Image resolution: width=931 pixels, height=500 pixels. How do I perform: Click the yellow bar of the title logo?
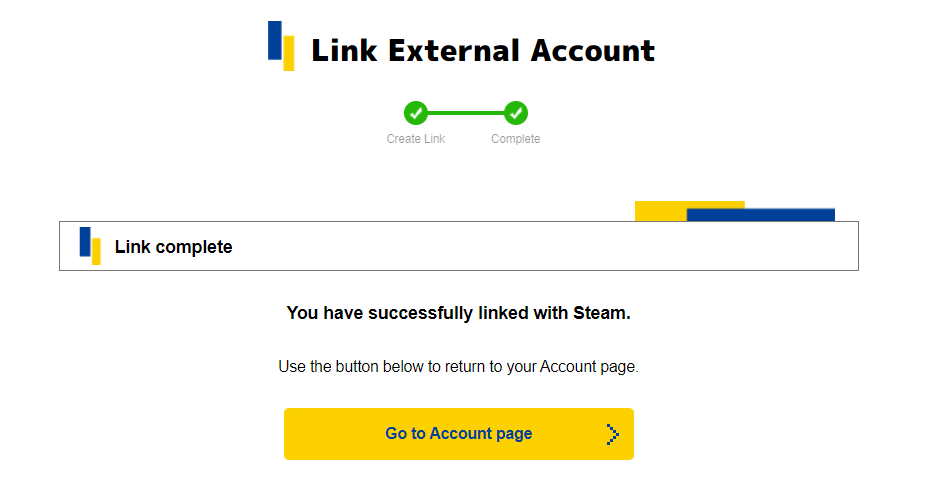289,53
